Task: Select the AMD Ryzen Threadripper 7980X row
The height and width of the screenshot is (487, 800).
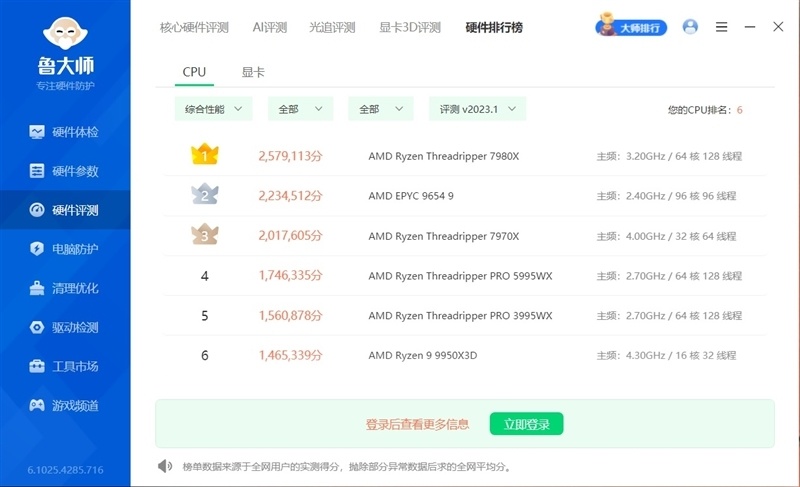Action: pos(444,156)
